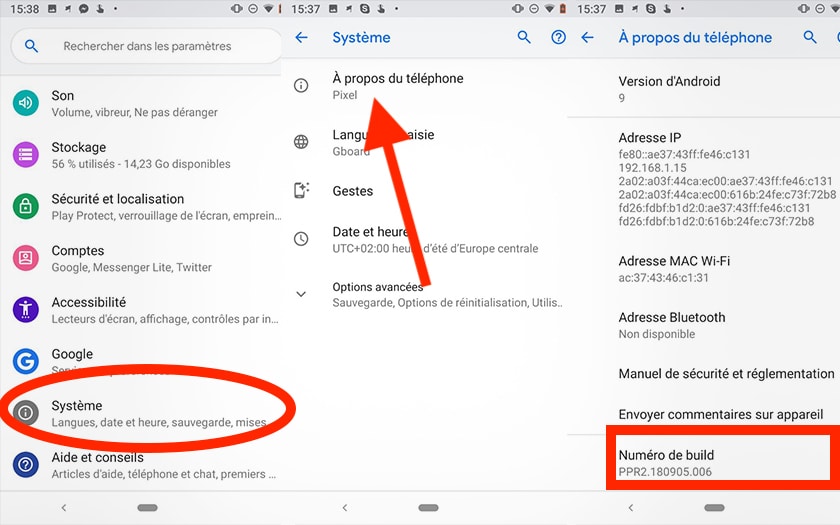Image resolution: width=840 pixels, height=525 pixels.
Task: Open Sécurité et localisation lock icon
Action: (26, 206)
